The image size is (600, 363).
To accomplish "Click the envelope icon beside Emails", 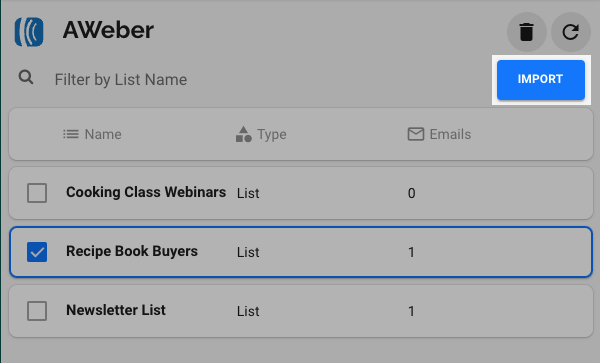I will point(416,134).
